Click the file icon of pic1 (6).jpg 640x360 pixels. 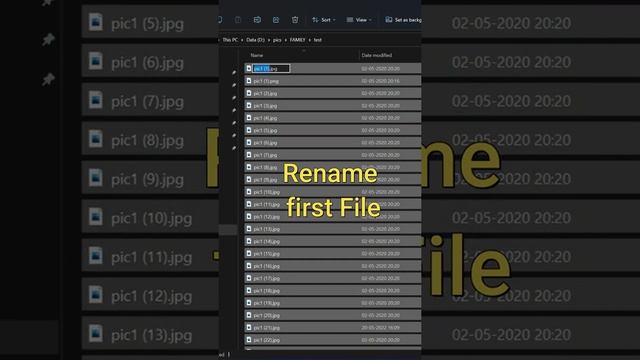coord(249,142)
